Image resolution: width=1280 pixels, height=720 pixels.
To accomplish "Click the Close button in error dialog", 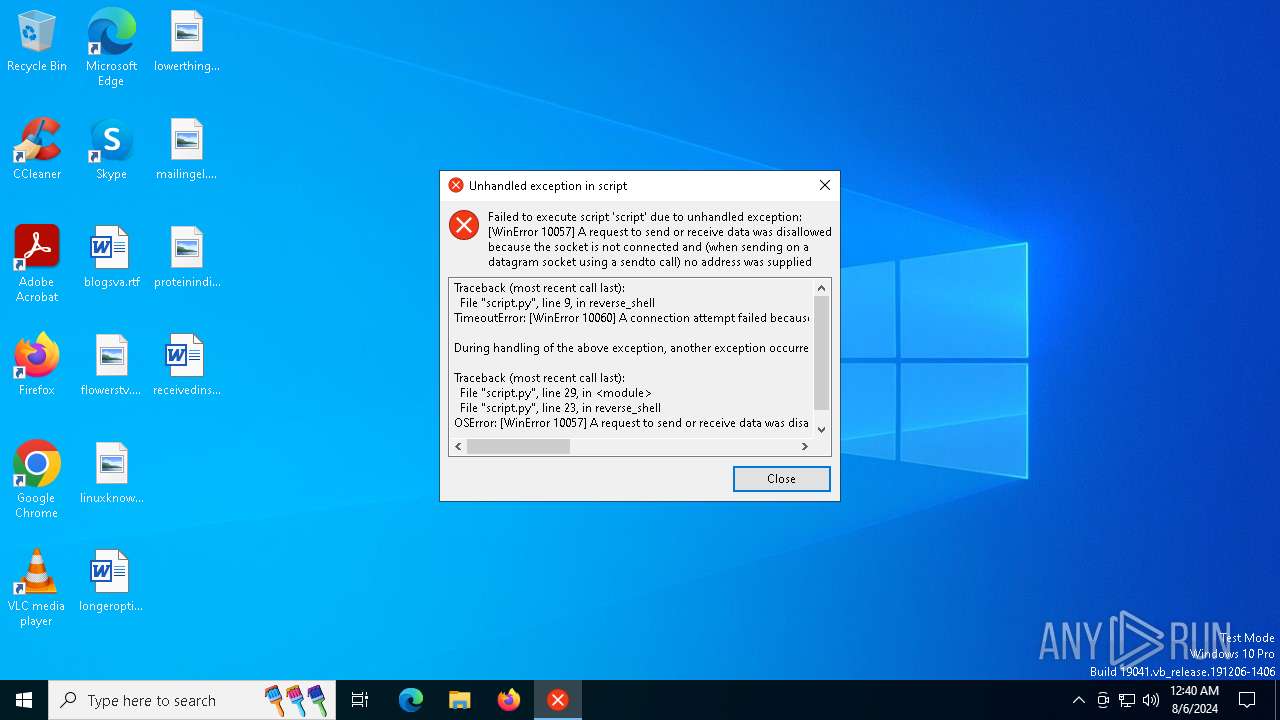I will 781,479.
